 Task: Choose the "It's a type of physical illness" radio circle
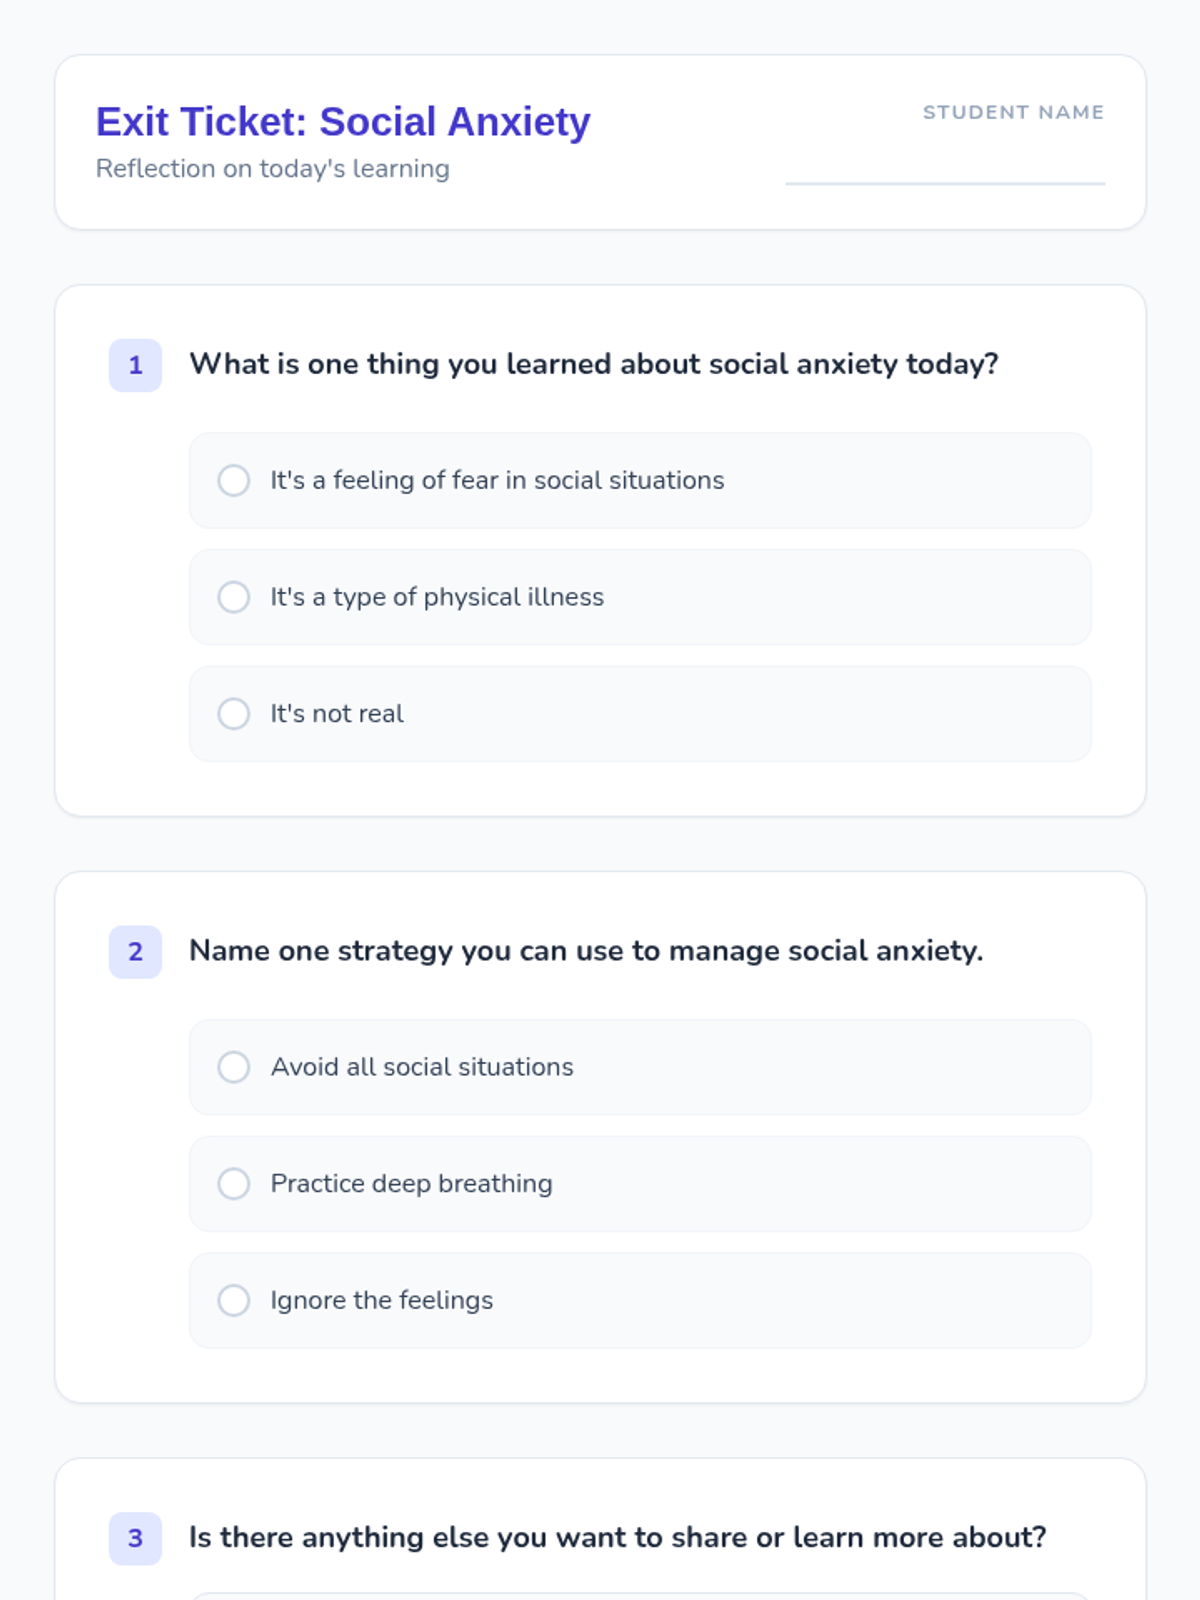click(x=234, y=597)
